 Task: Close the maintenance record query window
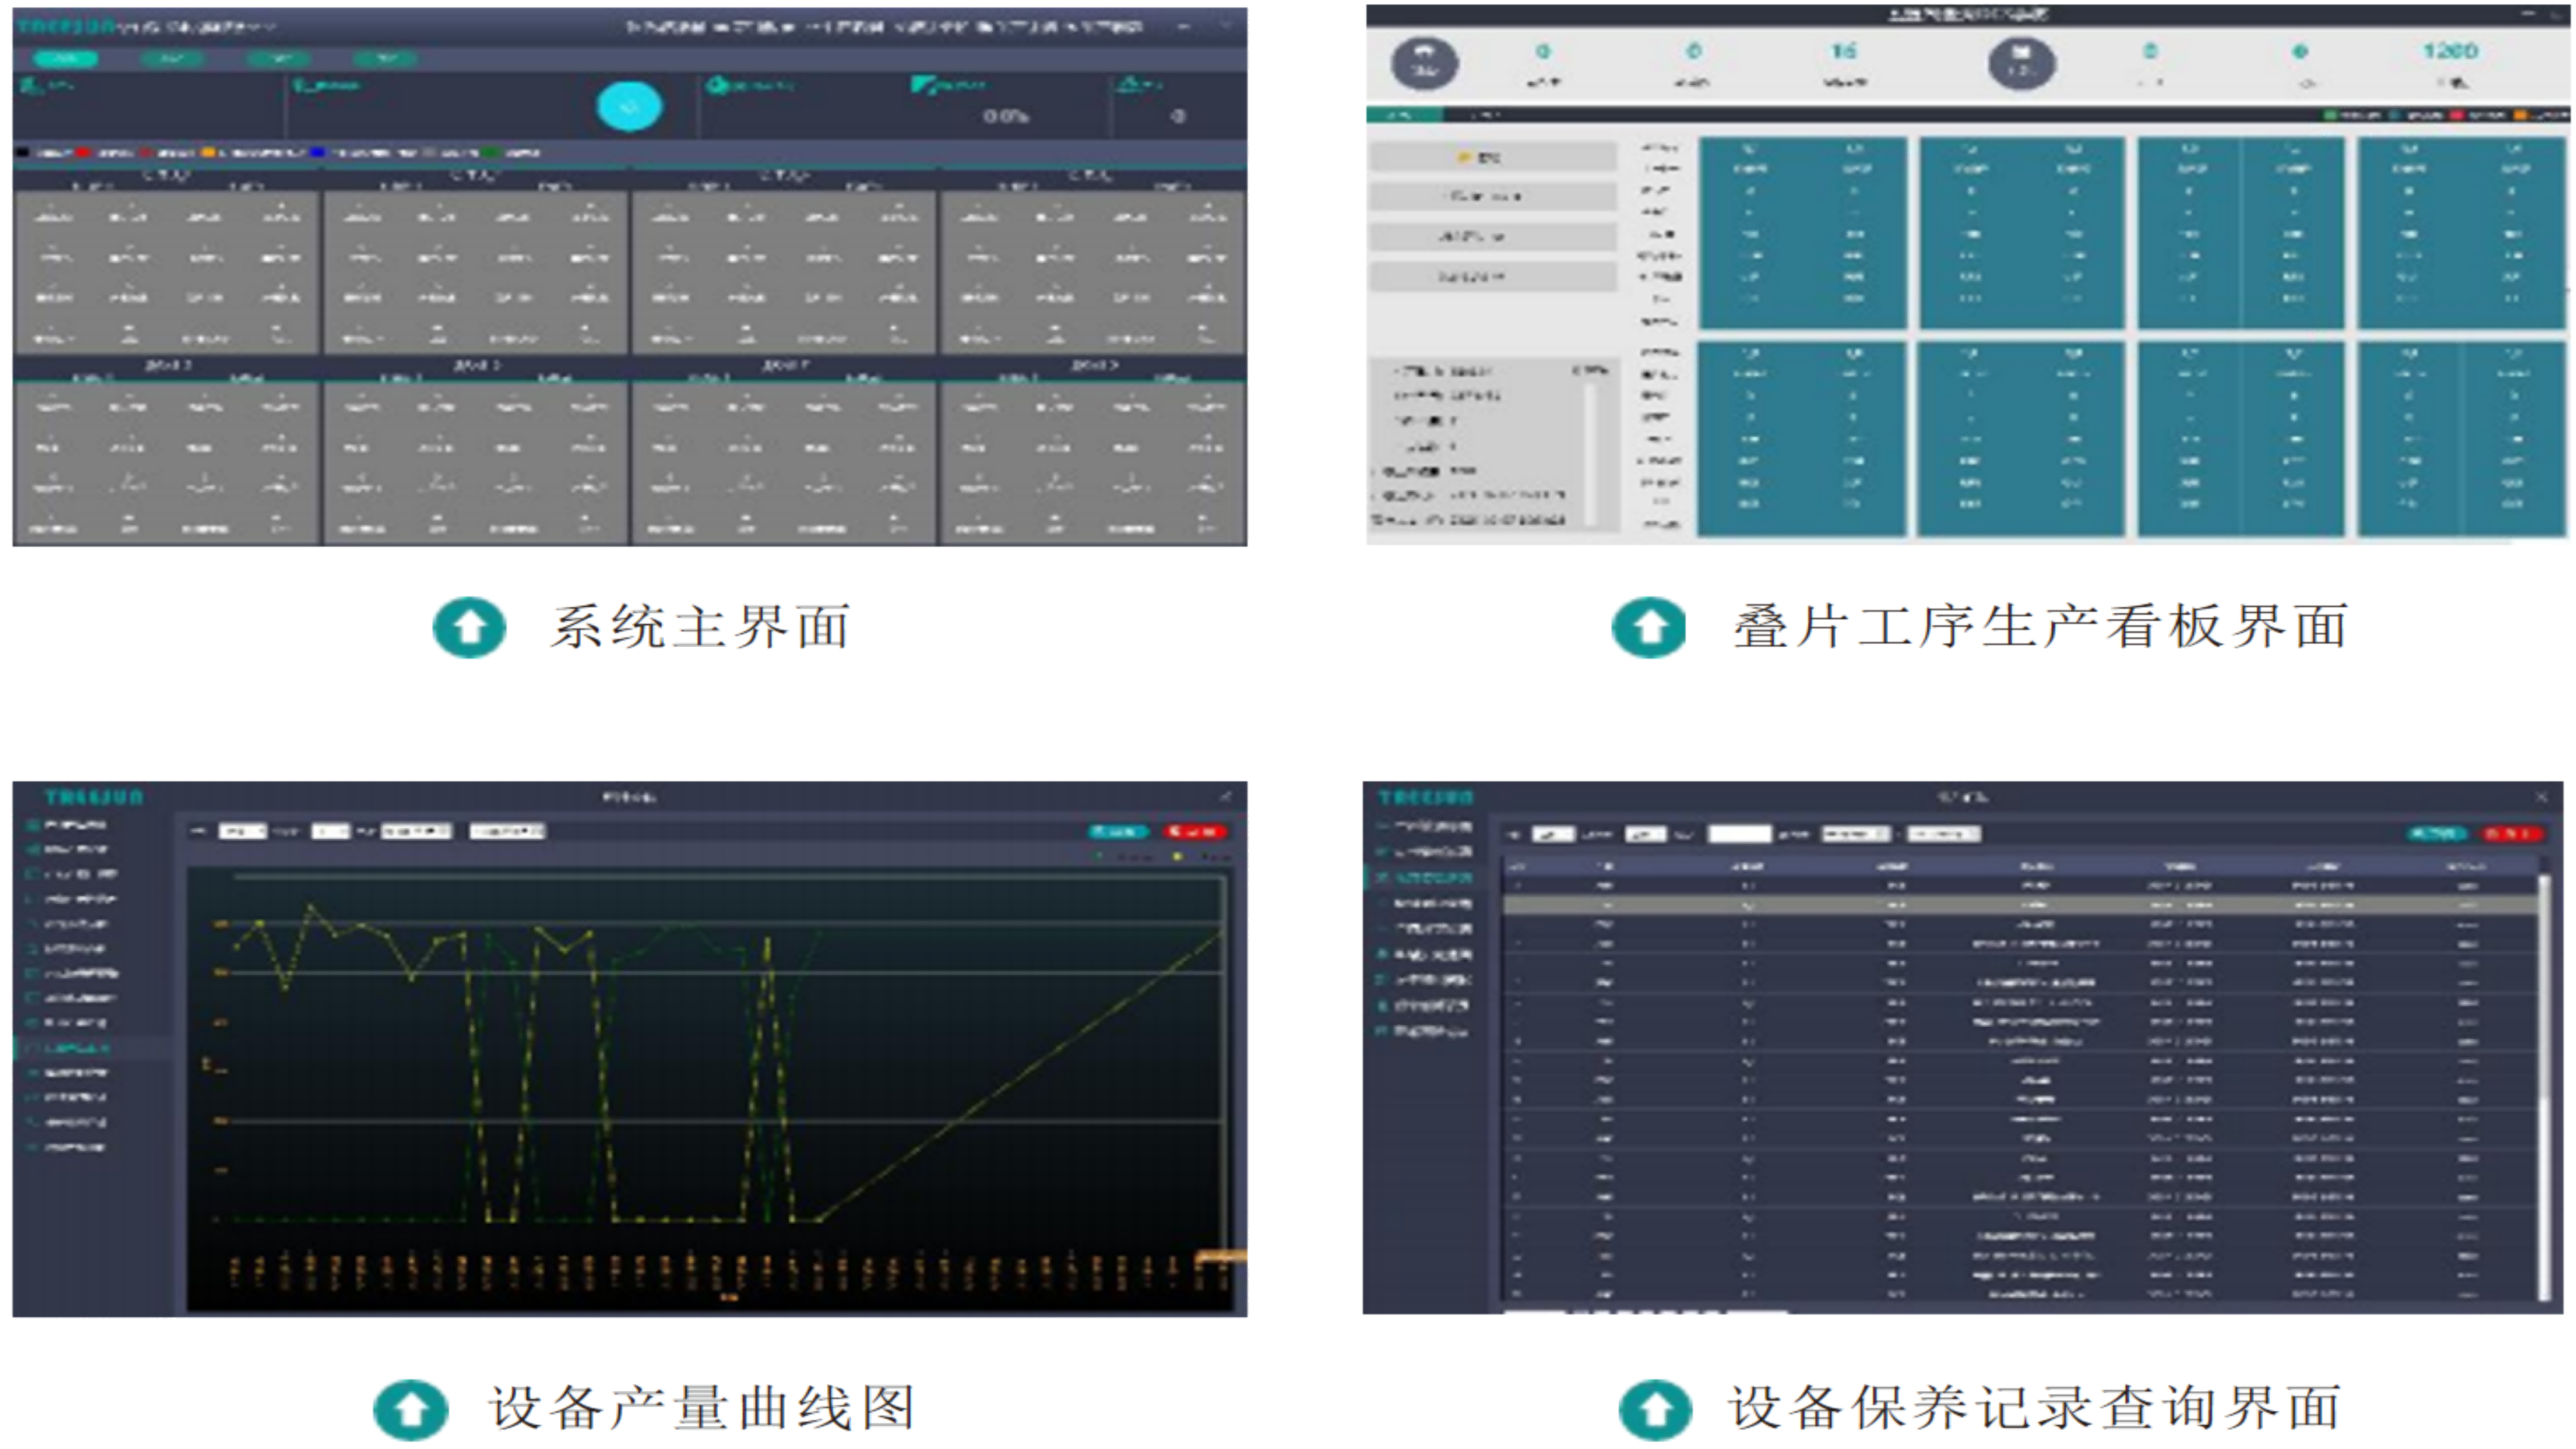(x=2542, y=797)
